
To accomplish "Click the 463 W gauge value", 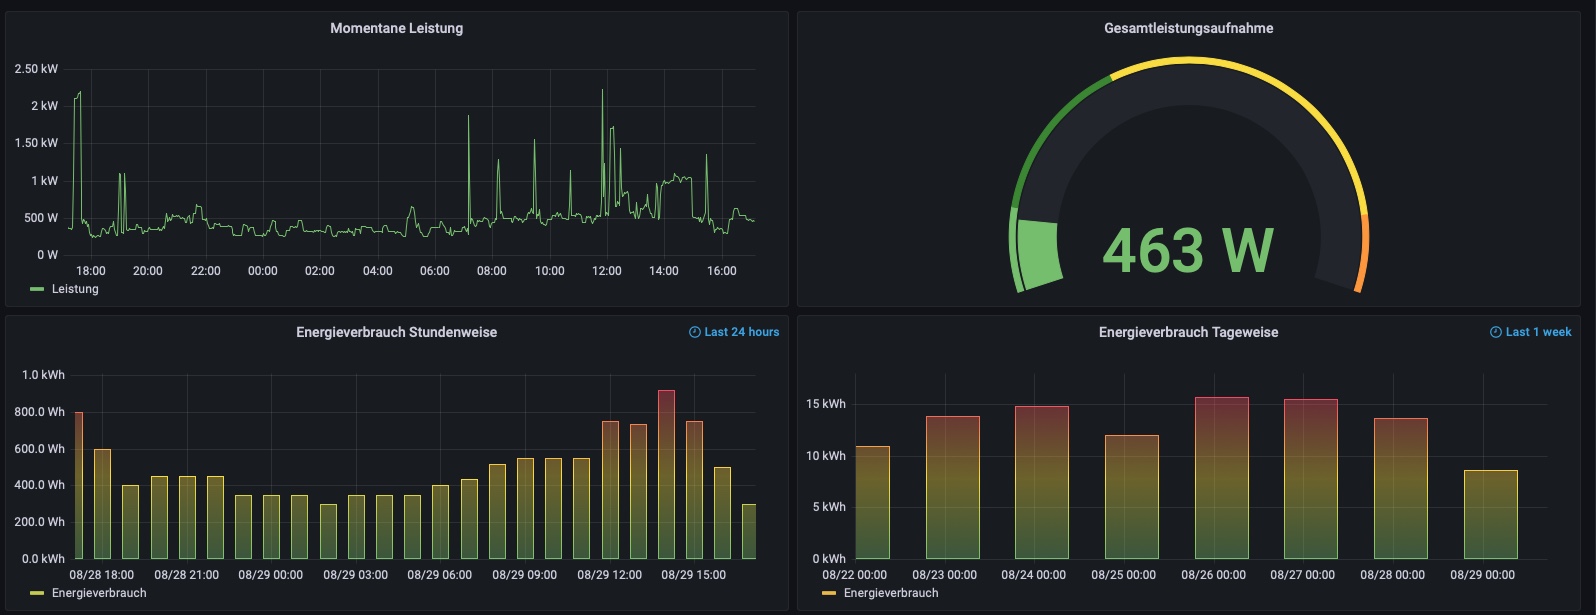I will point(1188,250).
